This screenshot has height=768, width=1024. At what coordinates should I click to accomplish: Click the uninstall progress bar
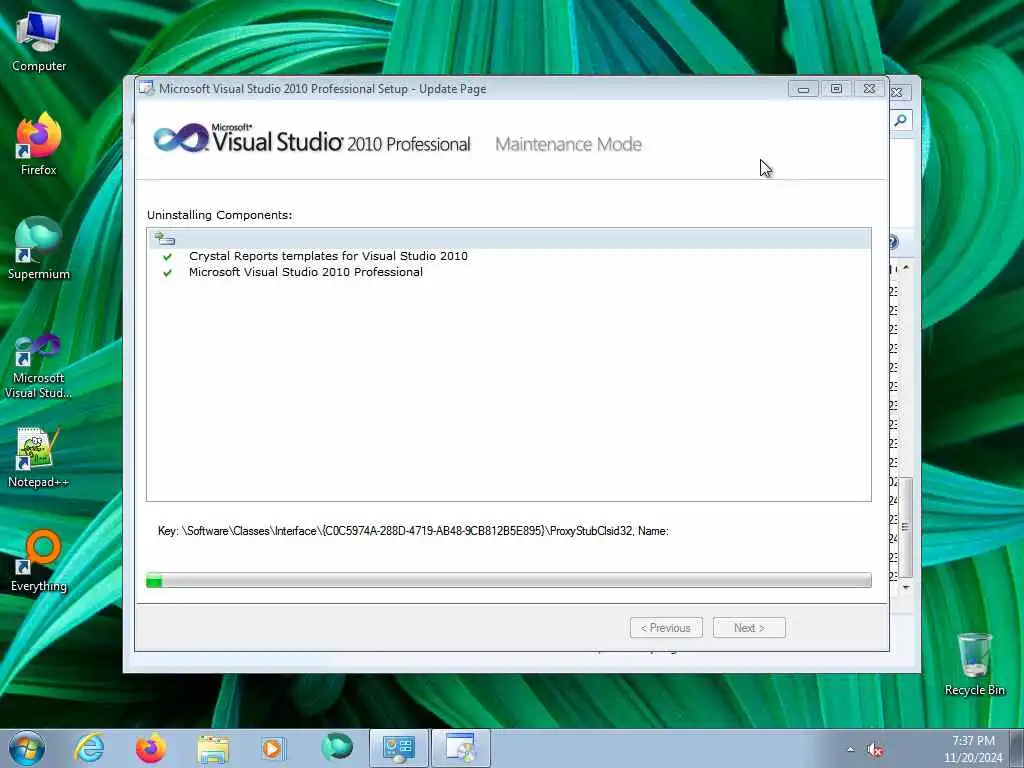509,580
